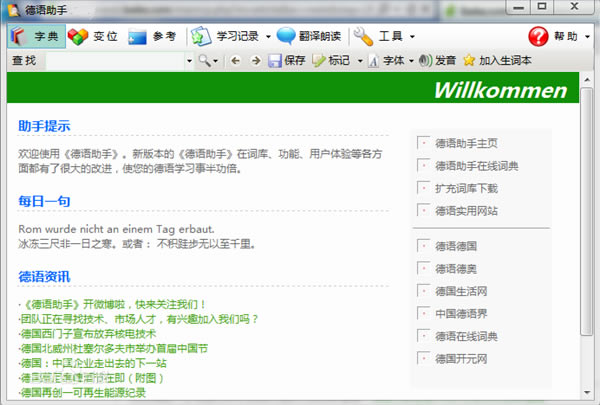Visit the 德语德奥 site link

coord(456,269)
